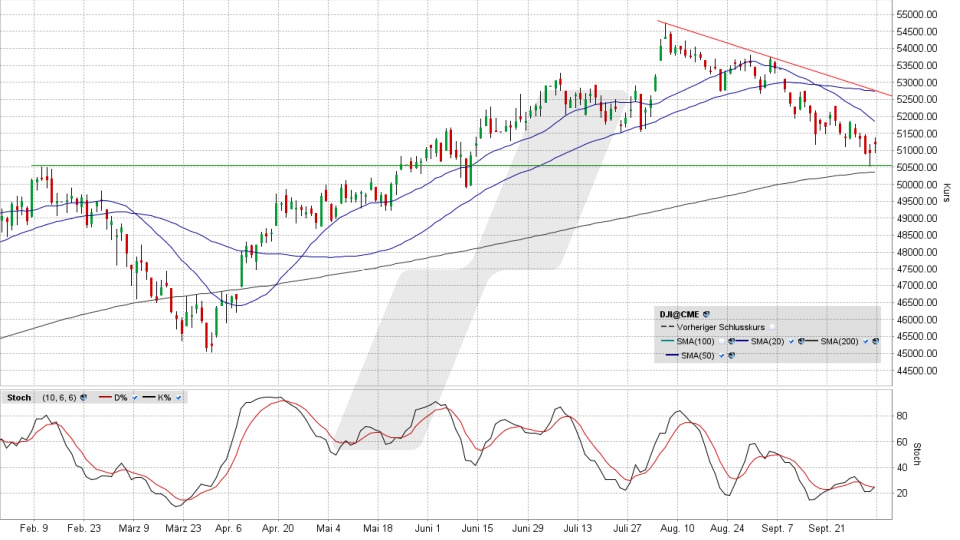This screenshot has width=960, height=540.
Task: Uncheck SMA(50) checkbox
Action: tap(721, 356)
